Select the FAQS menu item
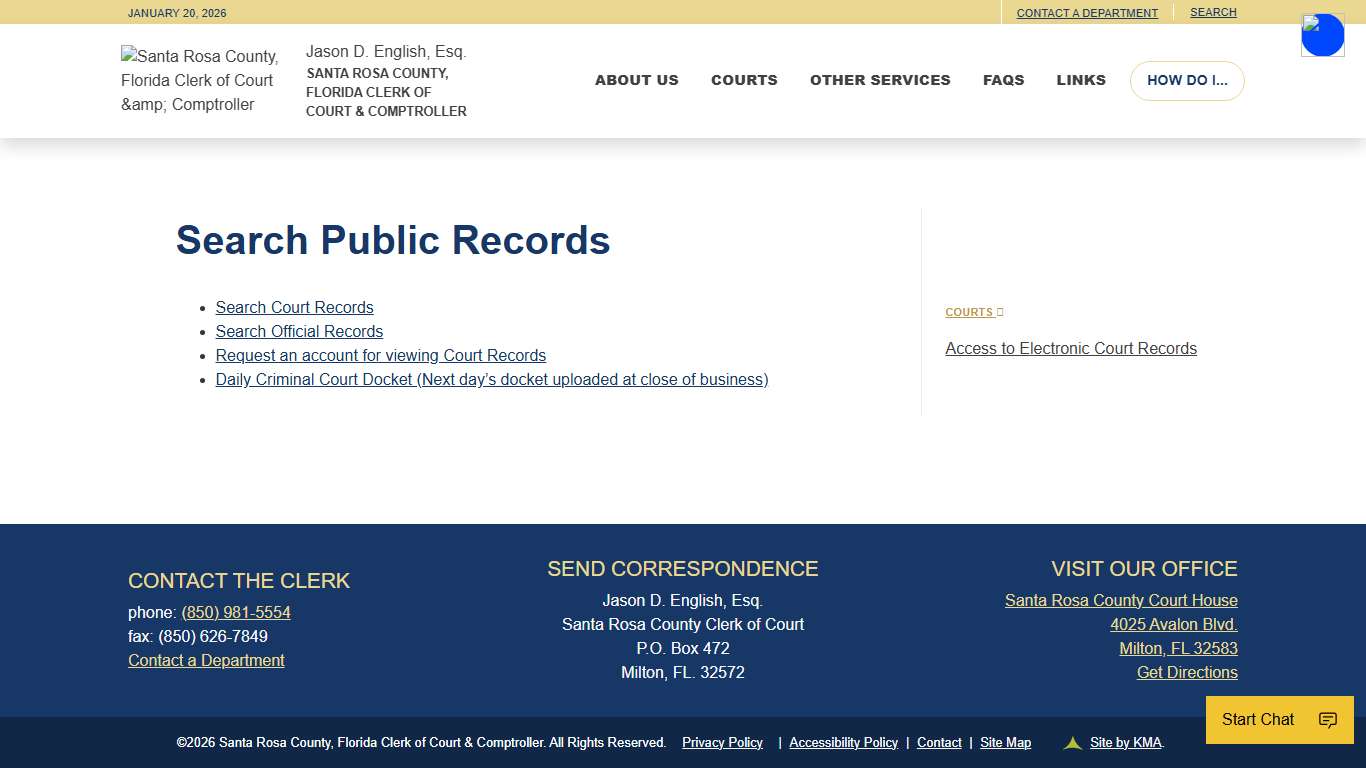1366x768 pixels. point(1003,80)
